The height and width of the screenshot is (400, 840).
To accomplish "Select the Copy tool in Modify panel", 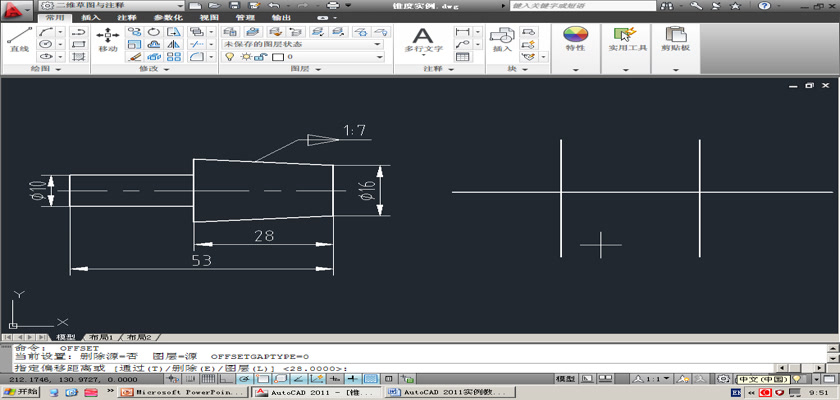I will [134, 32].
